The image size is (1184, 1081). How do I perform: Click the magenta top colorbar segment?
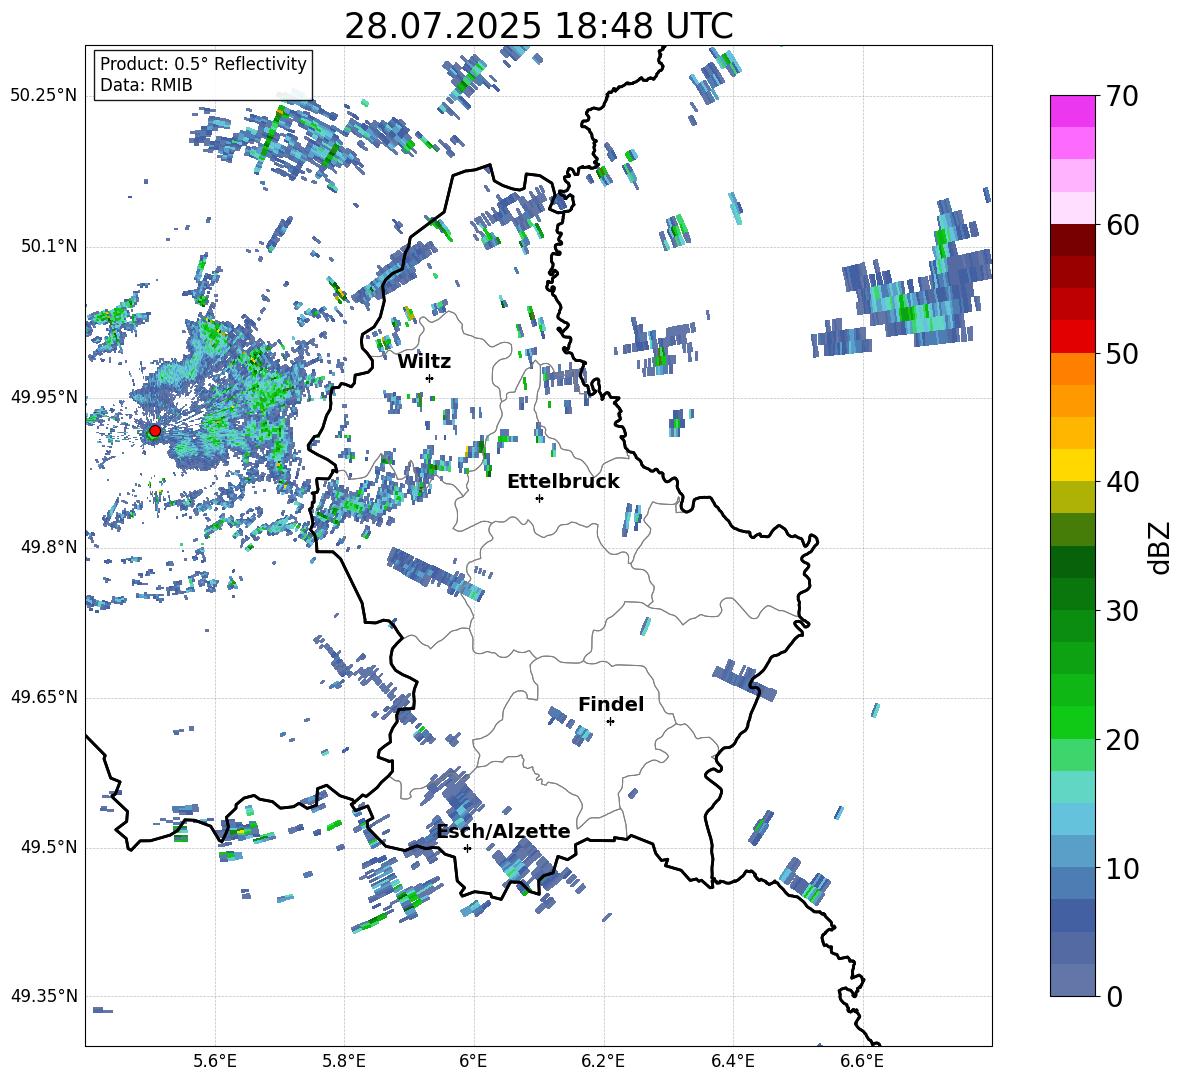pyautogui.click(x=1072, y=112)
